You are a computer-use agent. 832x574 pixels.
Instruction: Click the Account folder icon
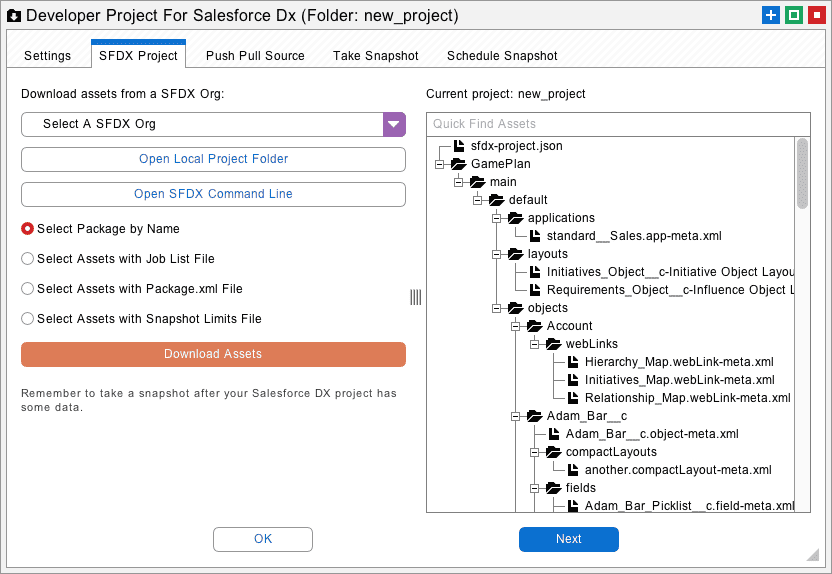point(535,326)
